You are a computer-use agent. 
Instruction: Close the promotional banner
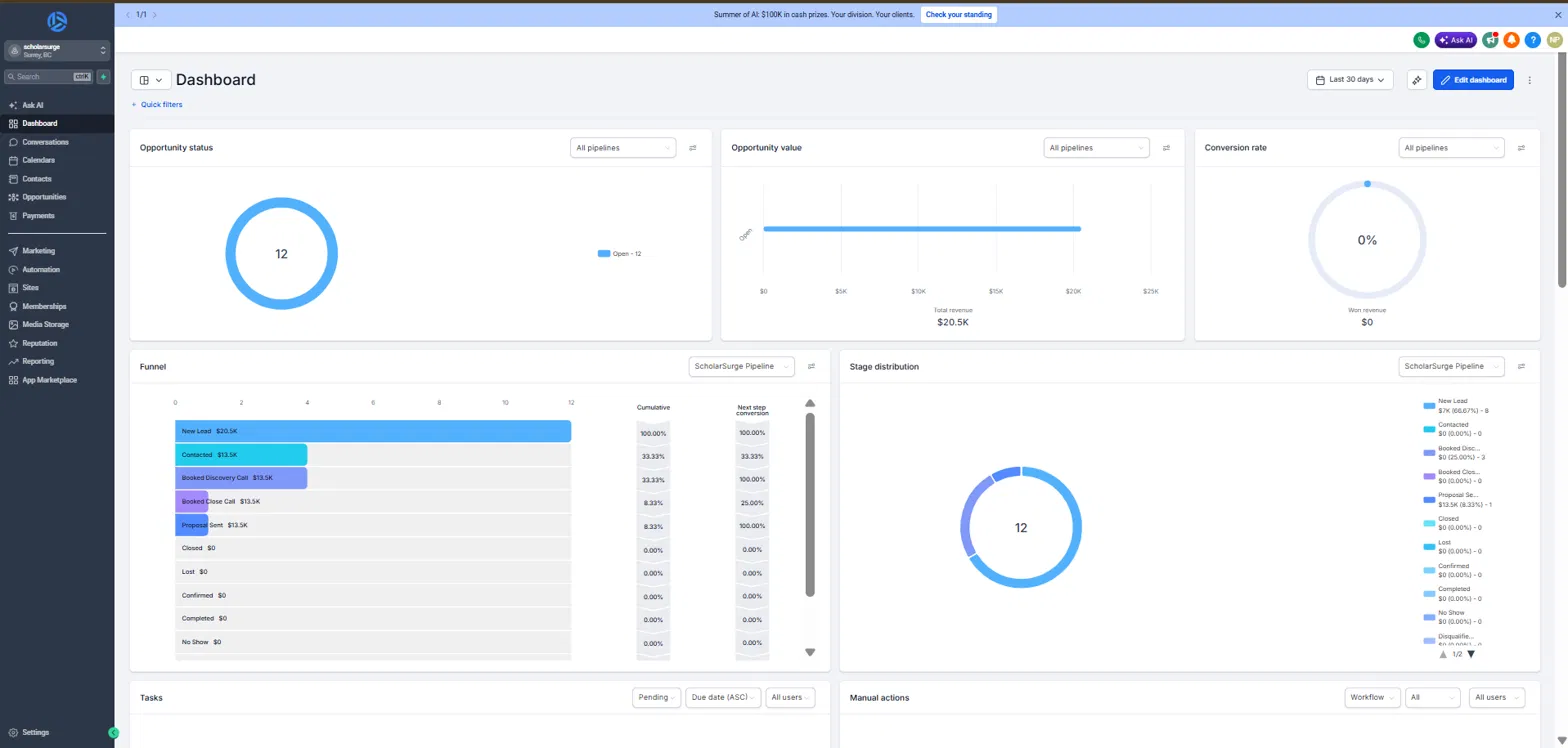click(1558, 15)
